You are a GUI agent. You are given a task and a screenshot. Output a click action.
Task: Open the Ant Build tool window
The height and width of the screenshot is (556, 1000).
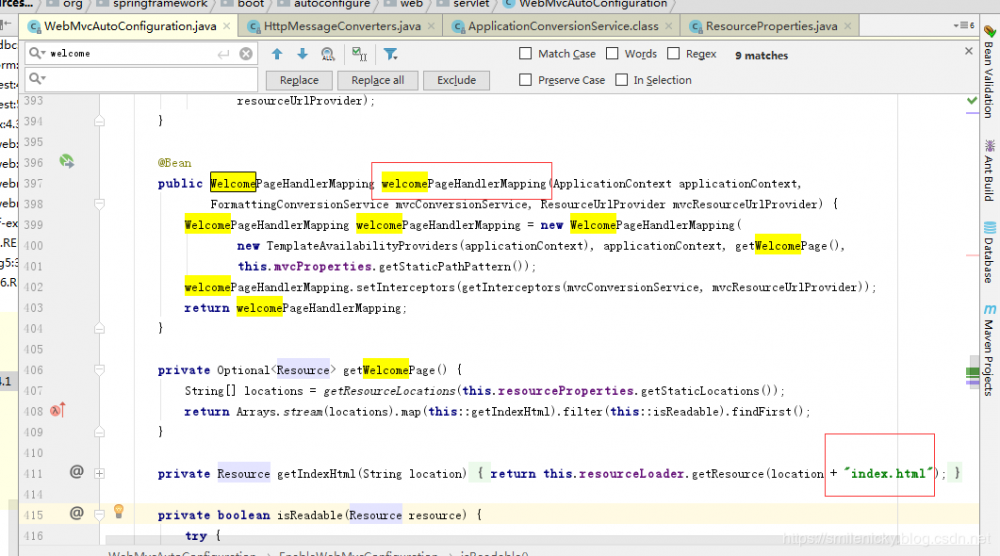coord(989,171)
